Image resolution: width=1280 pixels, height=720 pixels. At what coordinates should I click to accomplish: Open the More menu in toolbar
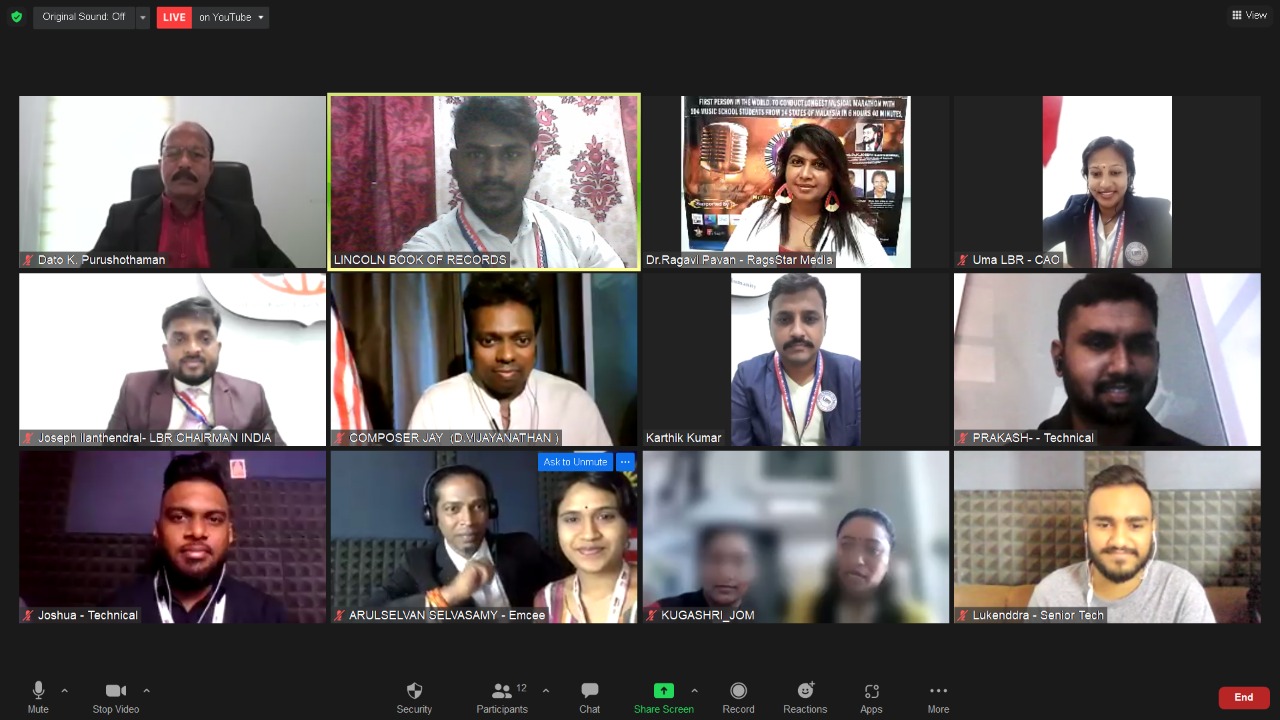(x=938, y=697)
